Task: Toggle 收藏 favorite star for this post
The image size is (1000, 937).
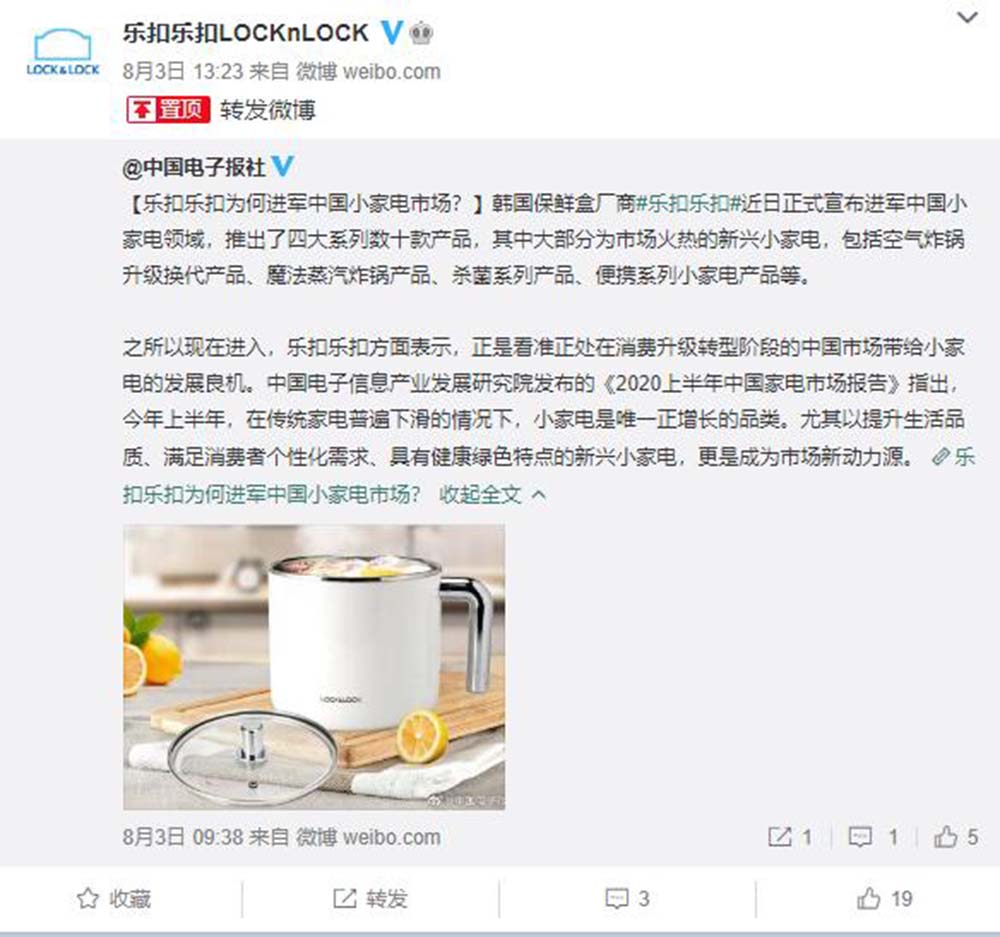Action: 114,899
